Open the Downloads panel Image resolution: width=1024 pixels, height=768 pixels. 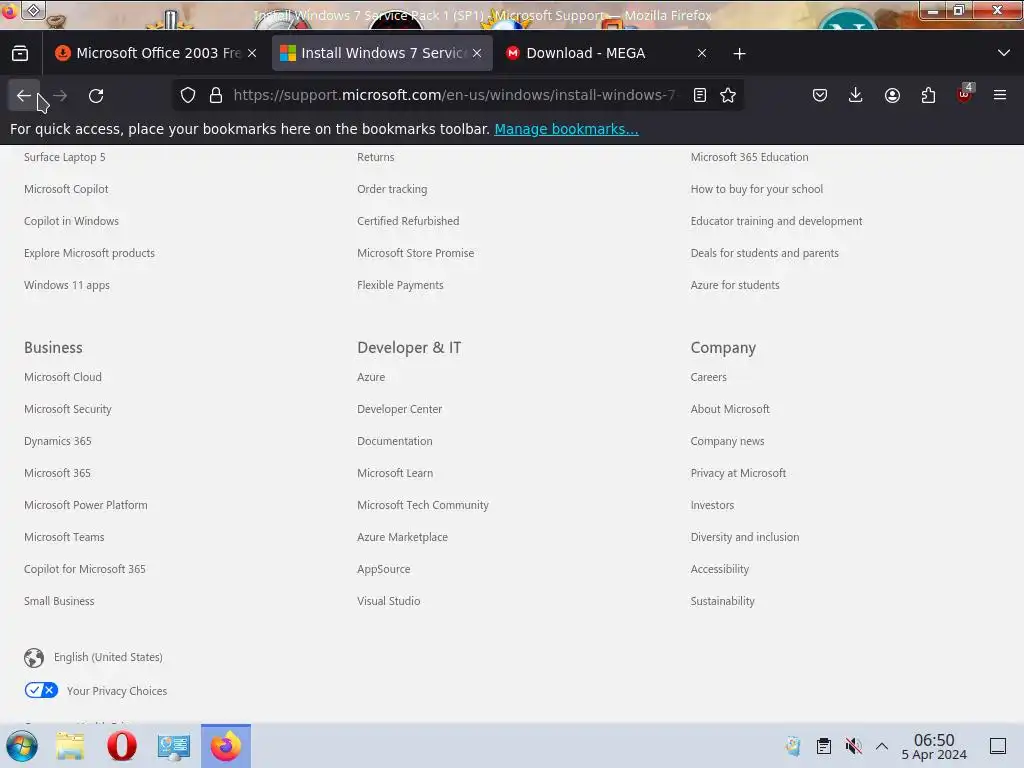point(856,95)
